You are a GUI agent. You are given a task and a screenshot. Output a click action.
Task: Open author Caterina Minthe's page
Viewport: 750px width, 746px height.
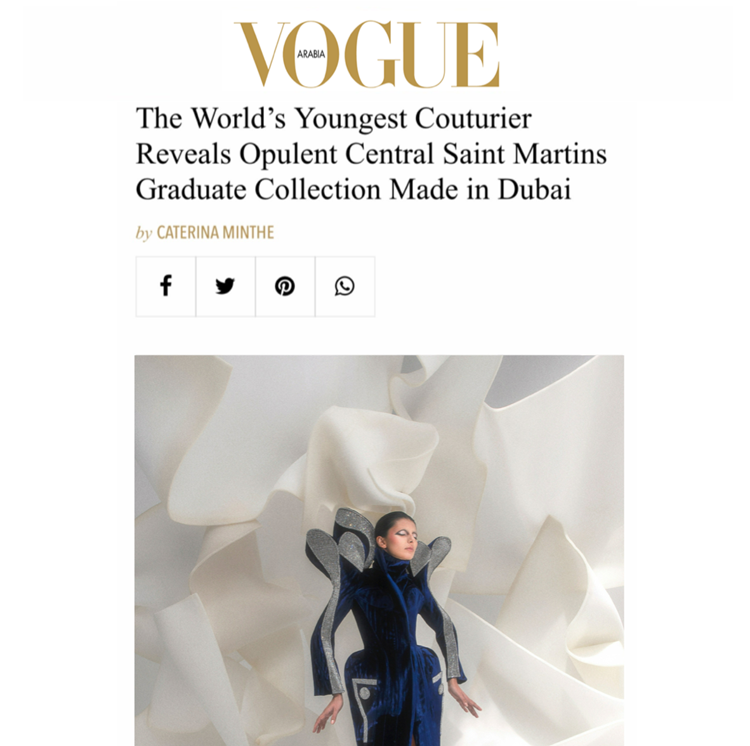point(215,232)
